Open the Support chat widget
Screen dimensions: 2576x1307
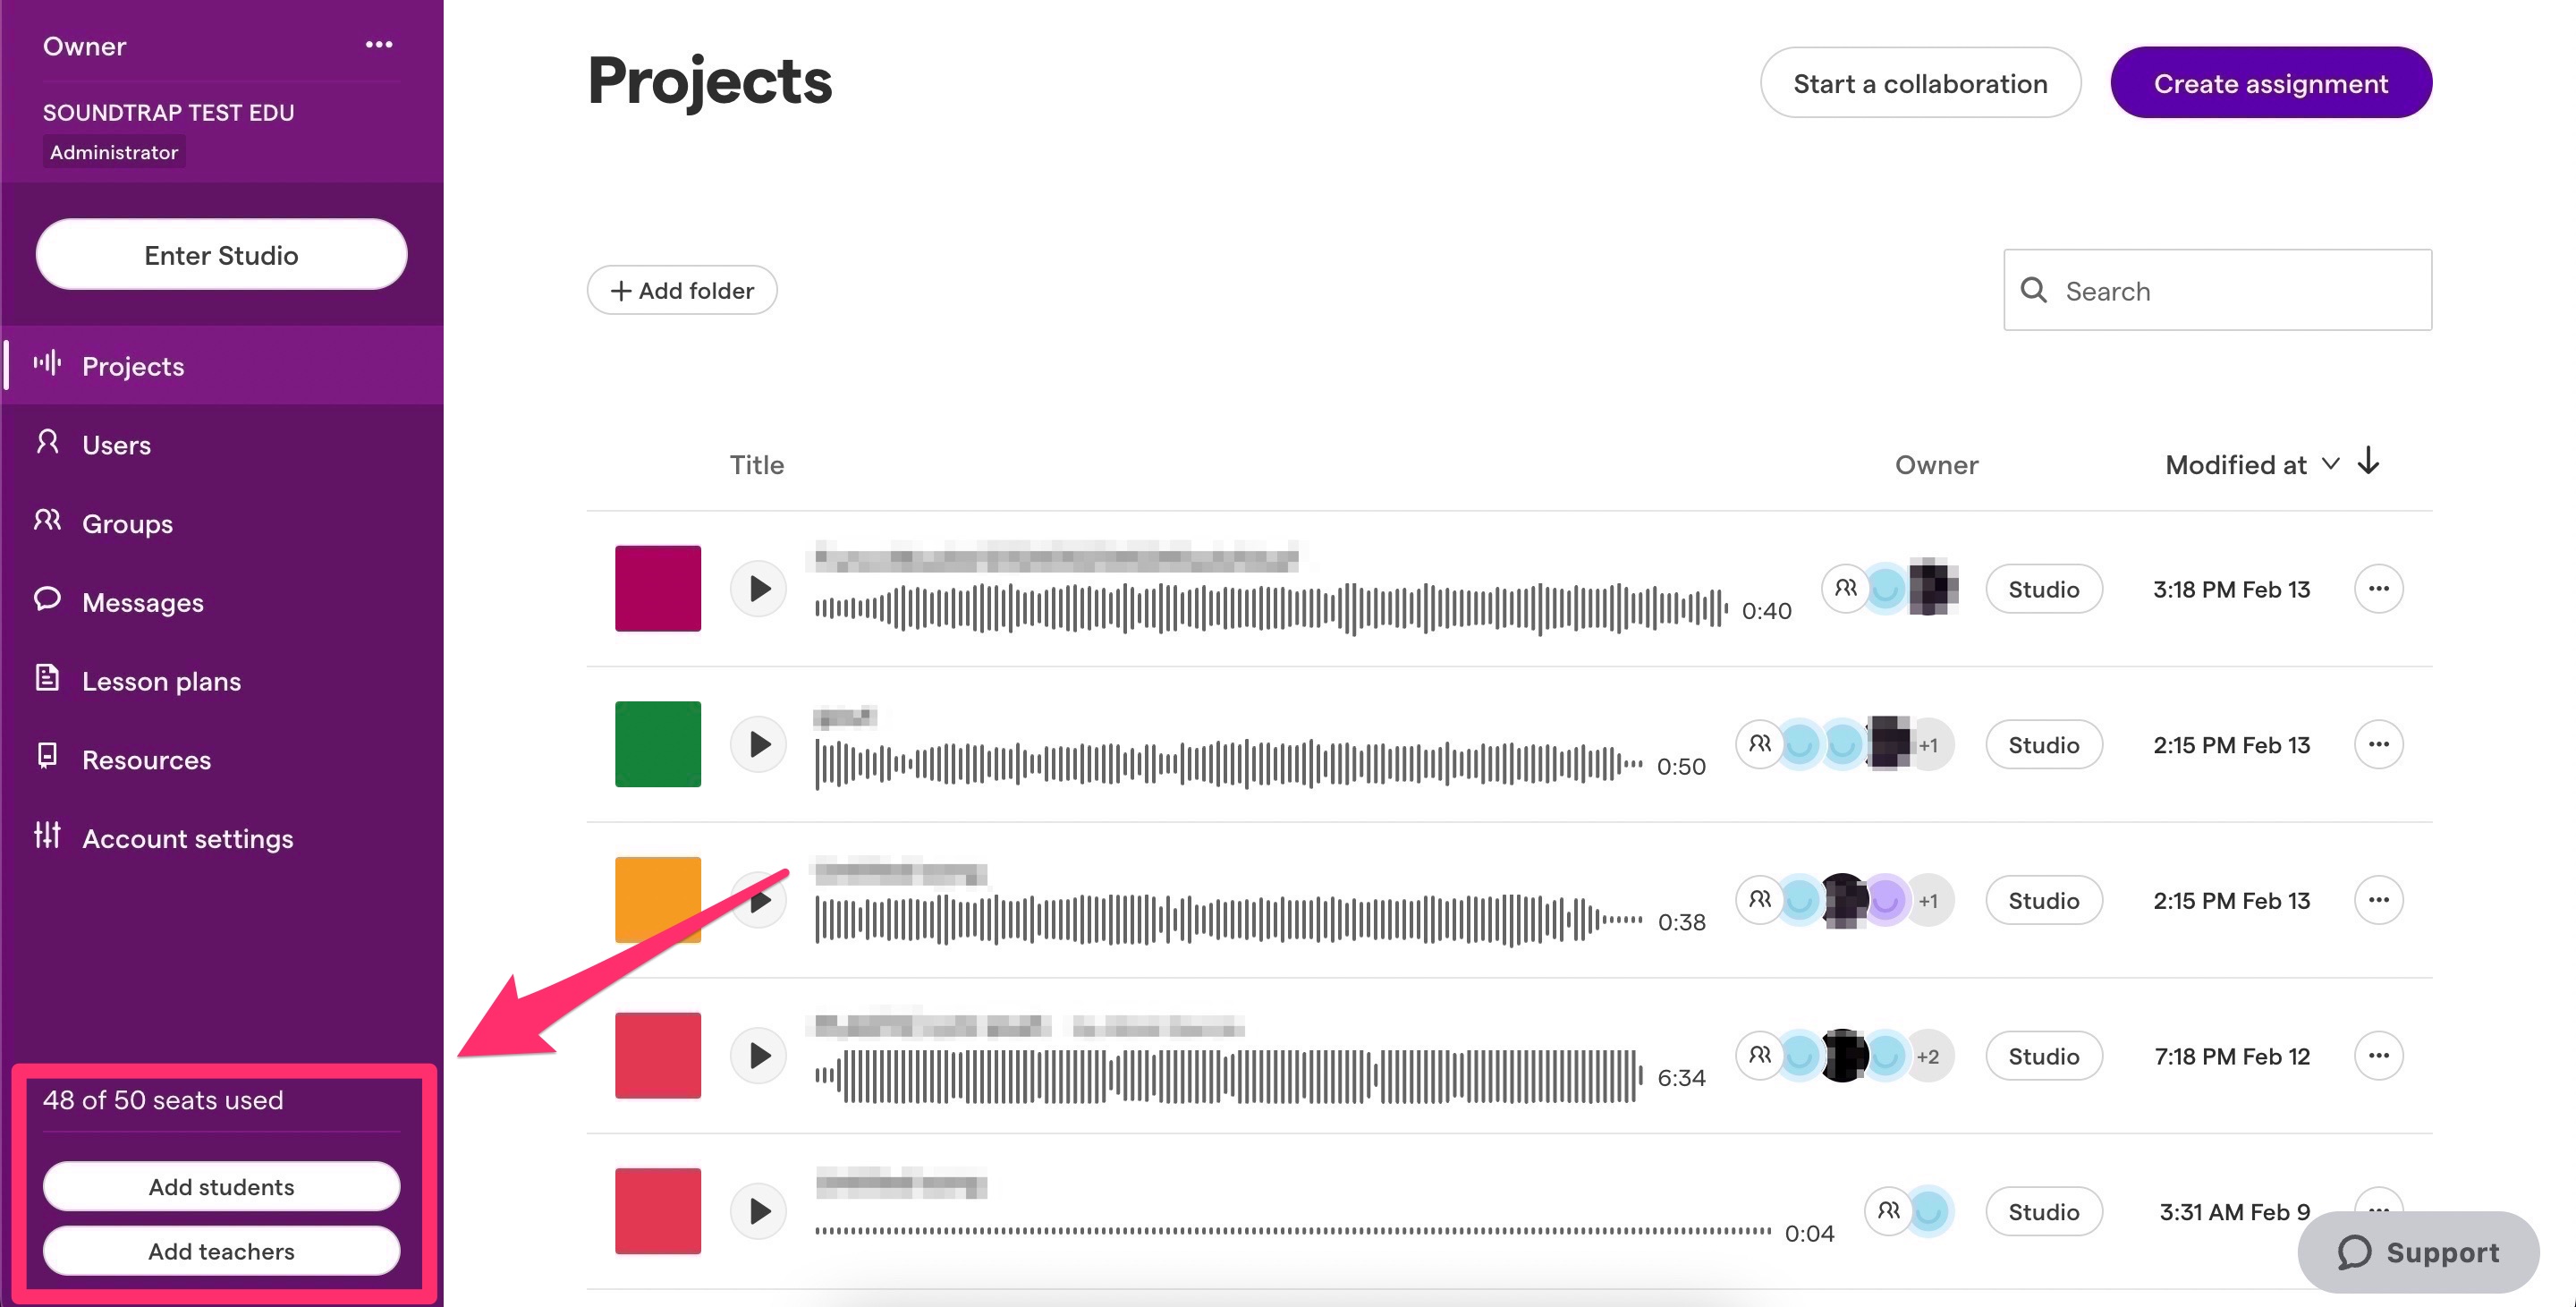(x=2418, y=1252)
